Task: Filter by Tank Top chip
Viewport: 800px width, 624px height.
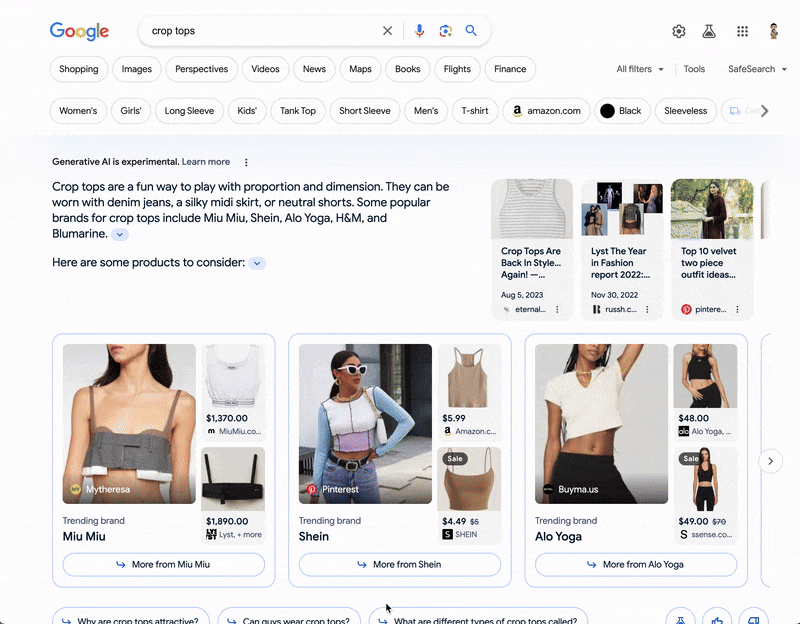Action: coord(298,111)
